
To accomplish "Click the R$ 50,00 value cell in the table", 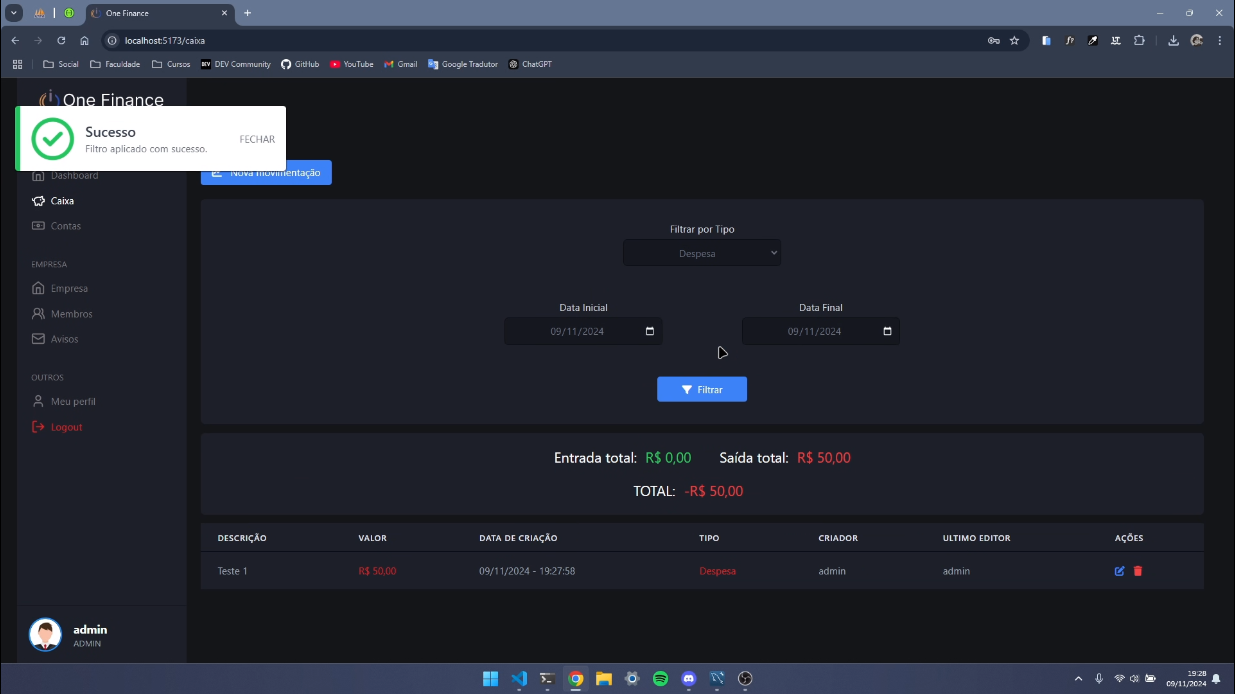I will coord(377,571).
